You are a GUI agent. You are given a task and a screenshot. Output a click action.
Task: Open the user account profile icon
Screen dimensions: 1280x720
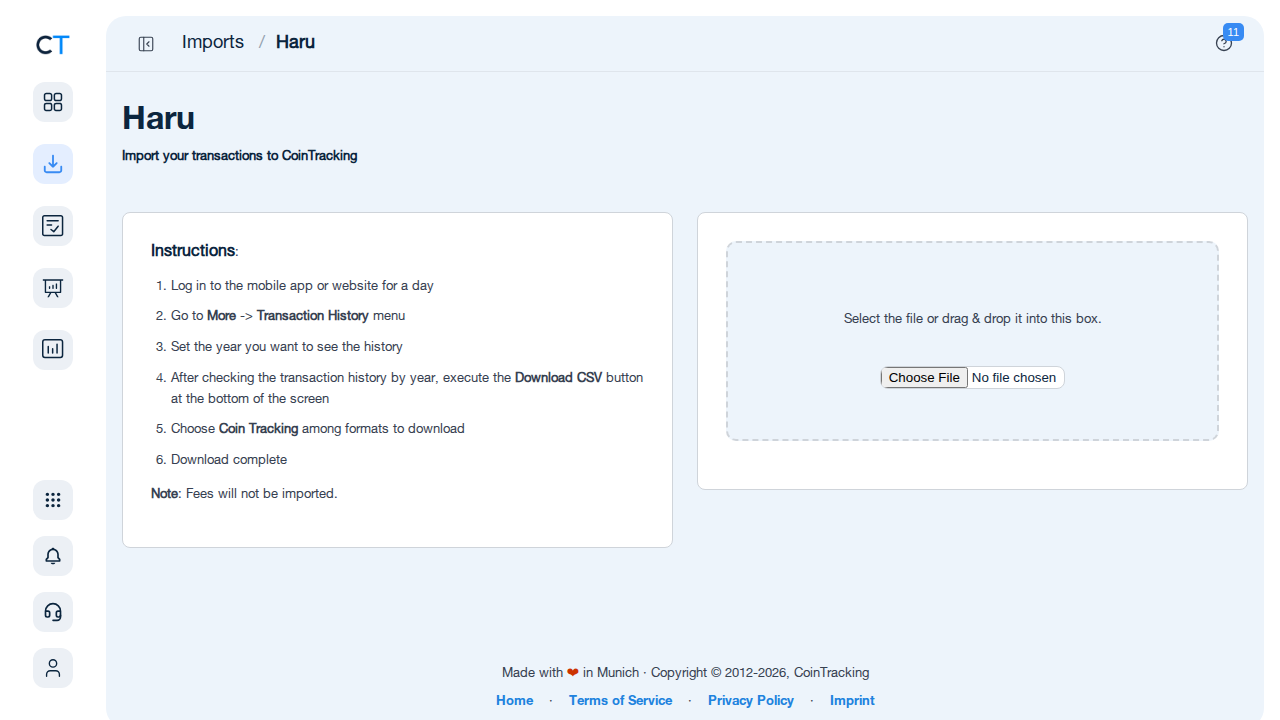pos(53,668)
